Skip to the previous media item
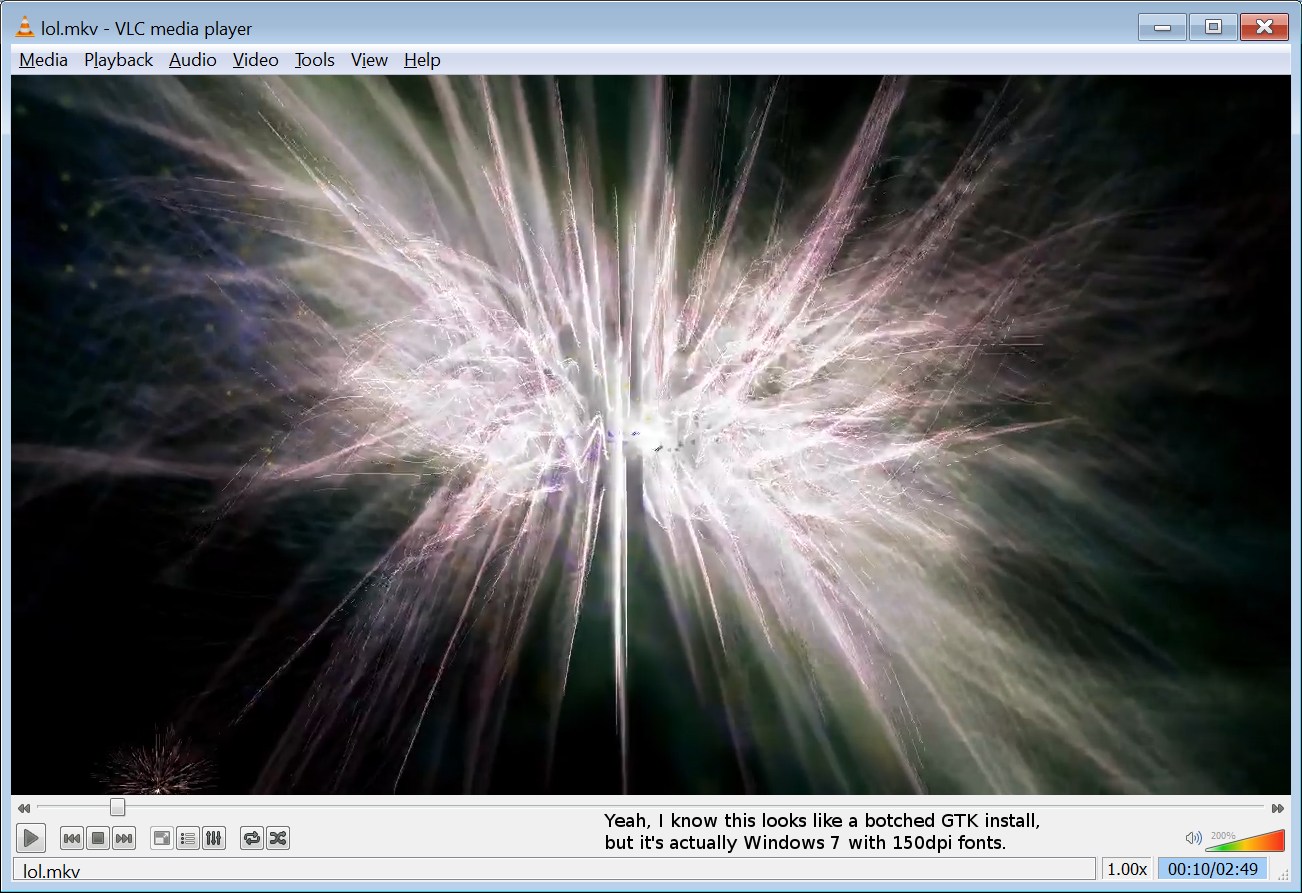 click(72, 838)
